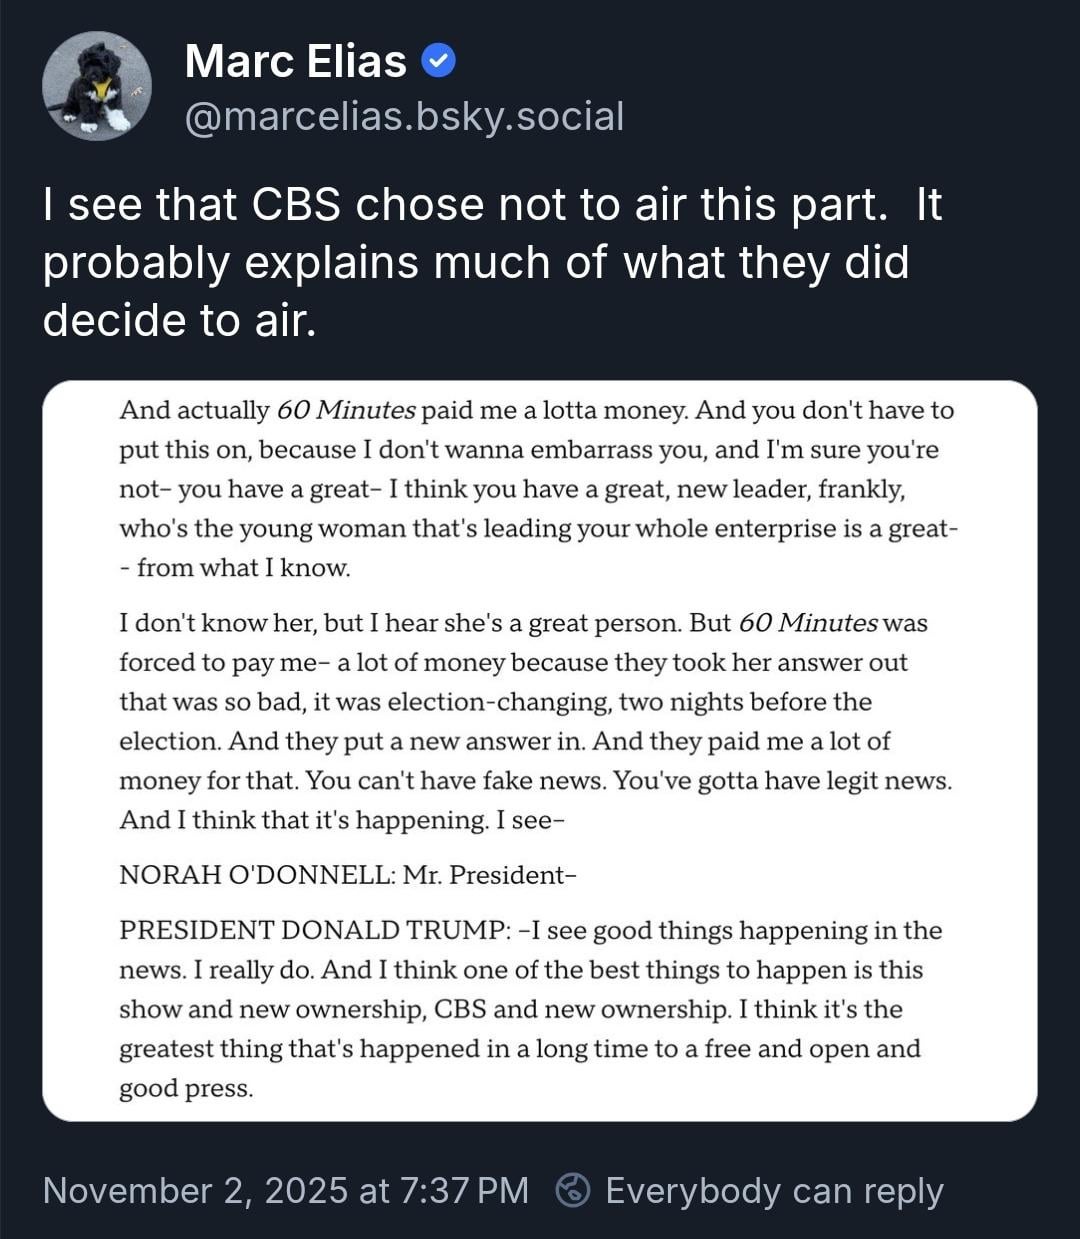Open the @marcelias.bsky.social handle

click(404, 116)
